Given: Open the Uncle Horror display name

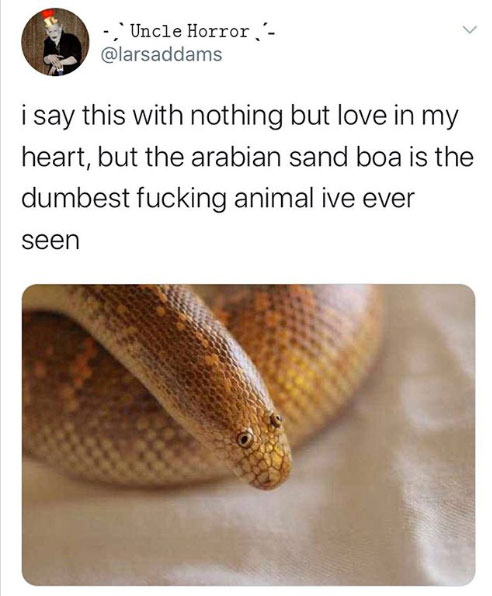Looking at the screenshot, I should tap(189, 31).
